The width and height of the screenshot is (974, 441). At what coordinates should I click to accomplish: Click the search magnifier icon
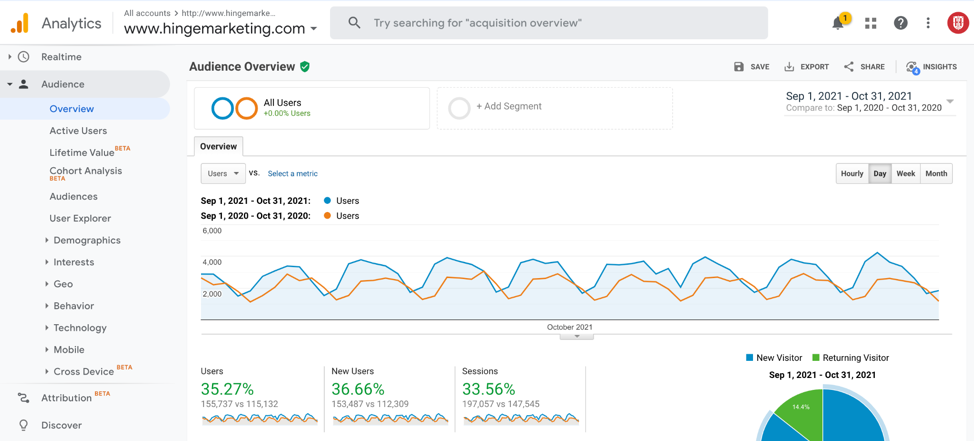(x=354, y=23)
